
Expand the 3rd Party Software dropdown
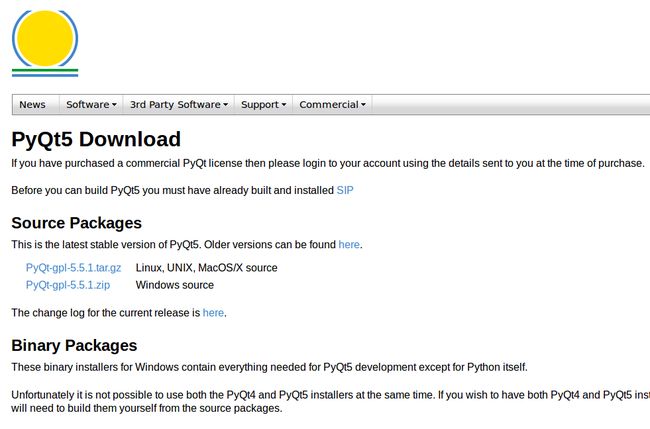[x=179, y=104]
